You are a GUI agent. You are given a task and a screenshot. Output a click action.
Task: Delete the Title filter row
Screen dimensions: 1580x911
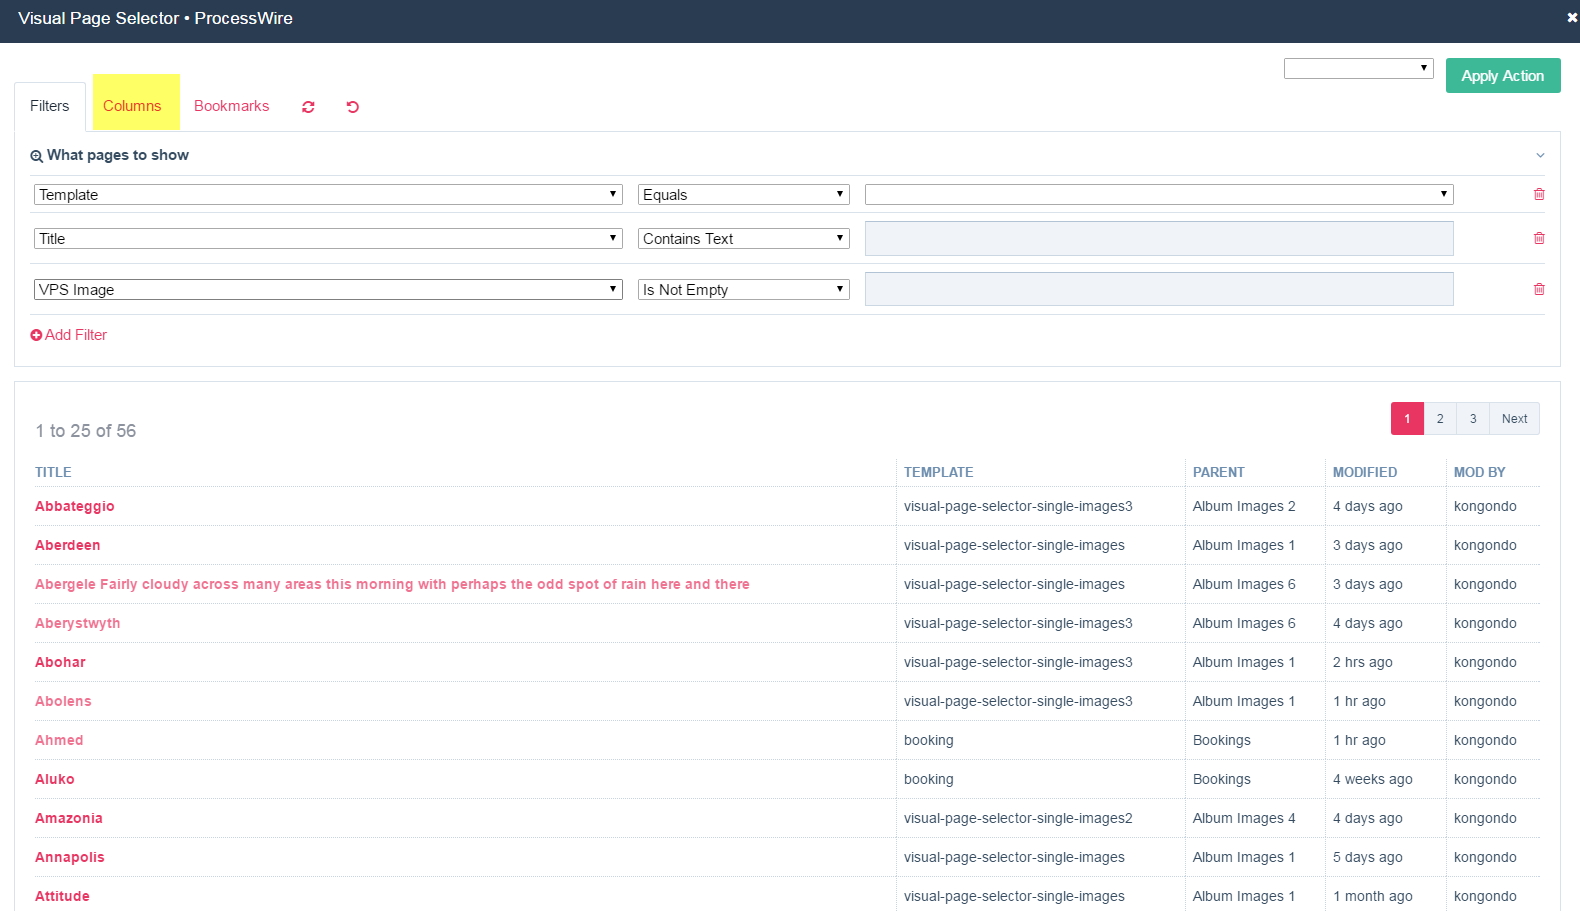(x=1539, y=238)
